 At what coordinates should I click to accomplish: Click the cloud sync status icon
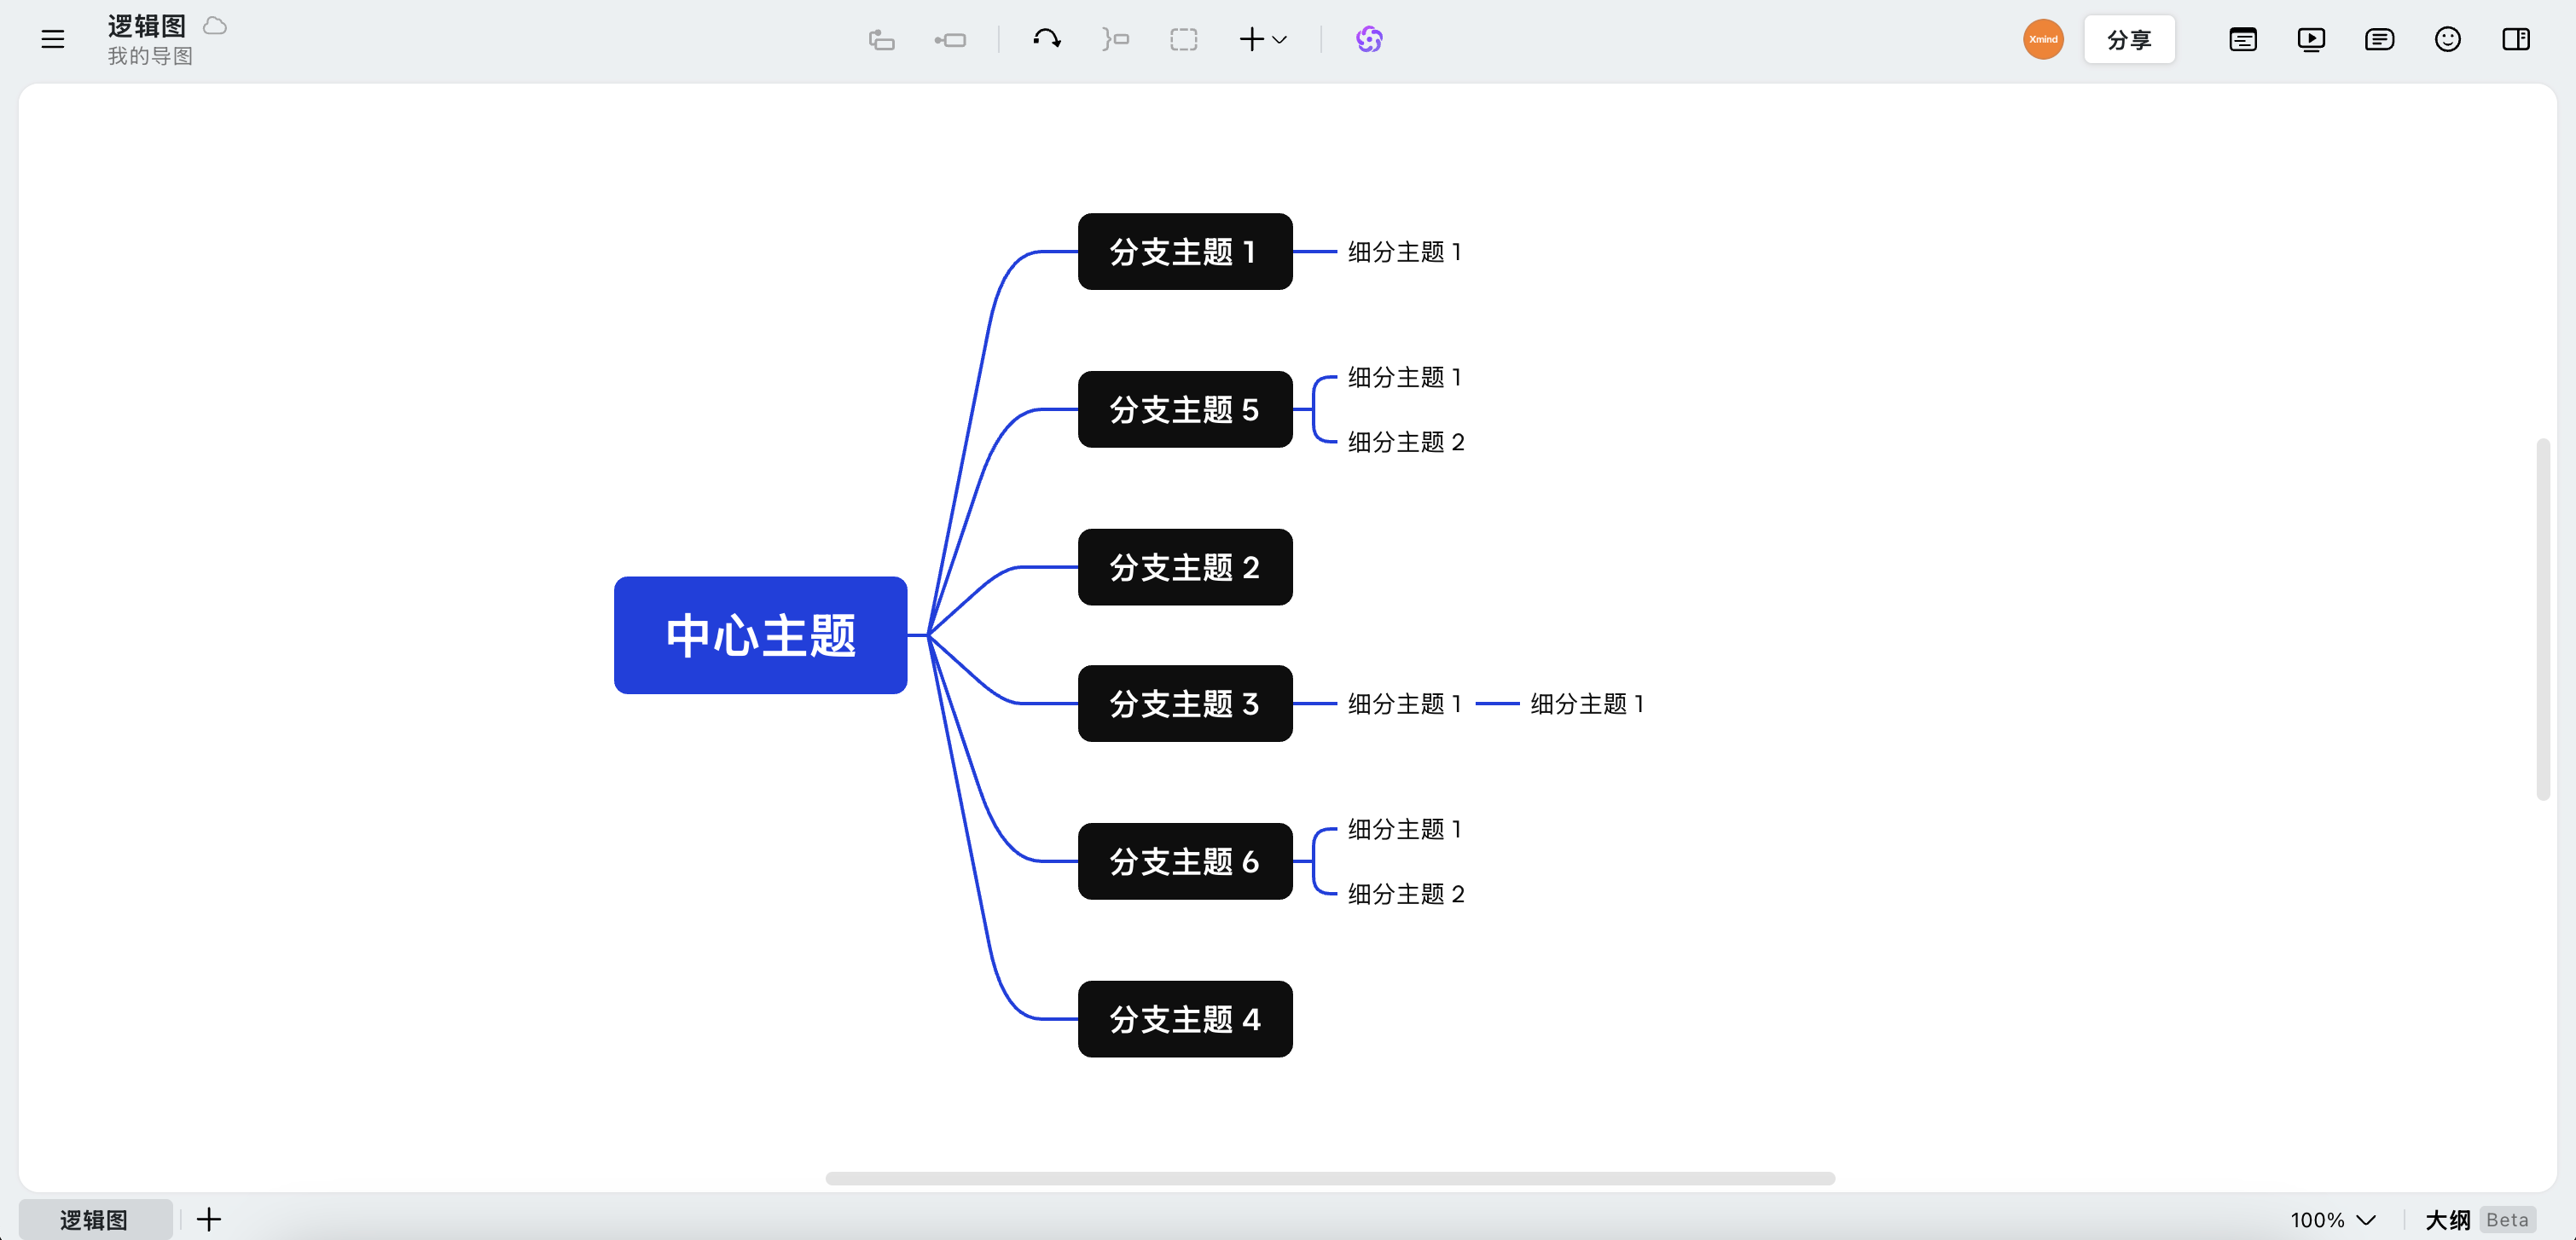click(x=215, y=26)
